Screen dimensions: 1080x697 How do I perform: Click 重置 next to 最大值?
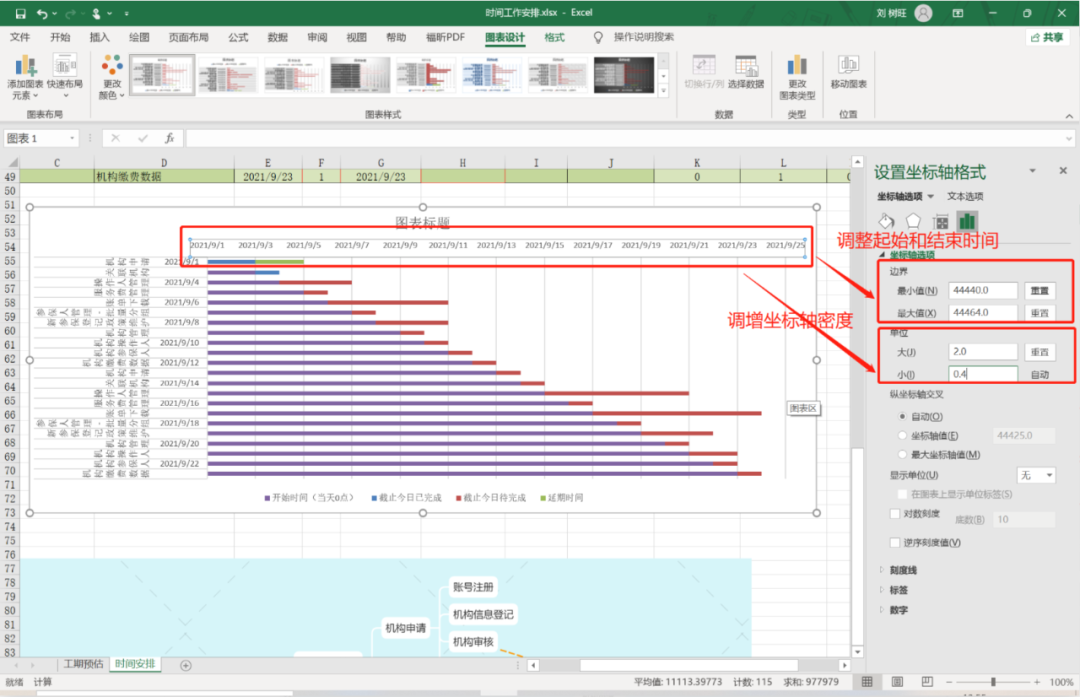1039,313
